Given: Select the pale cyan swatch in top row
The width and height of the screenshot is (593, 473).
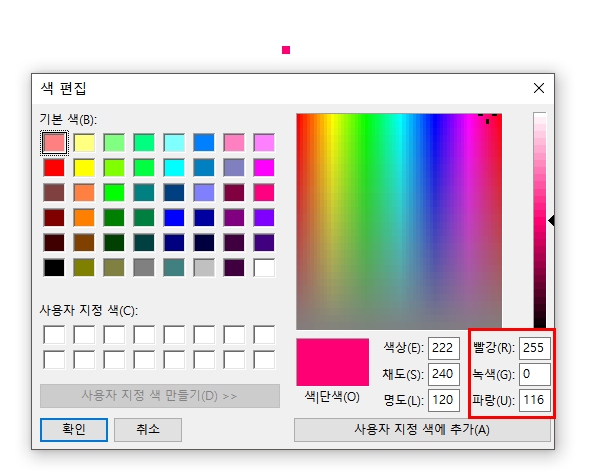Looking at the screenshot, I should [x=174, y=143].
